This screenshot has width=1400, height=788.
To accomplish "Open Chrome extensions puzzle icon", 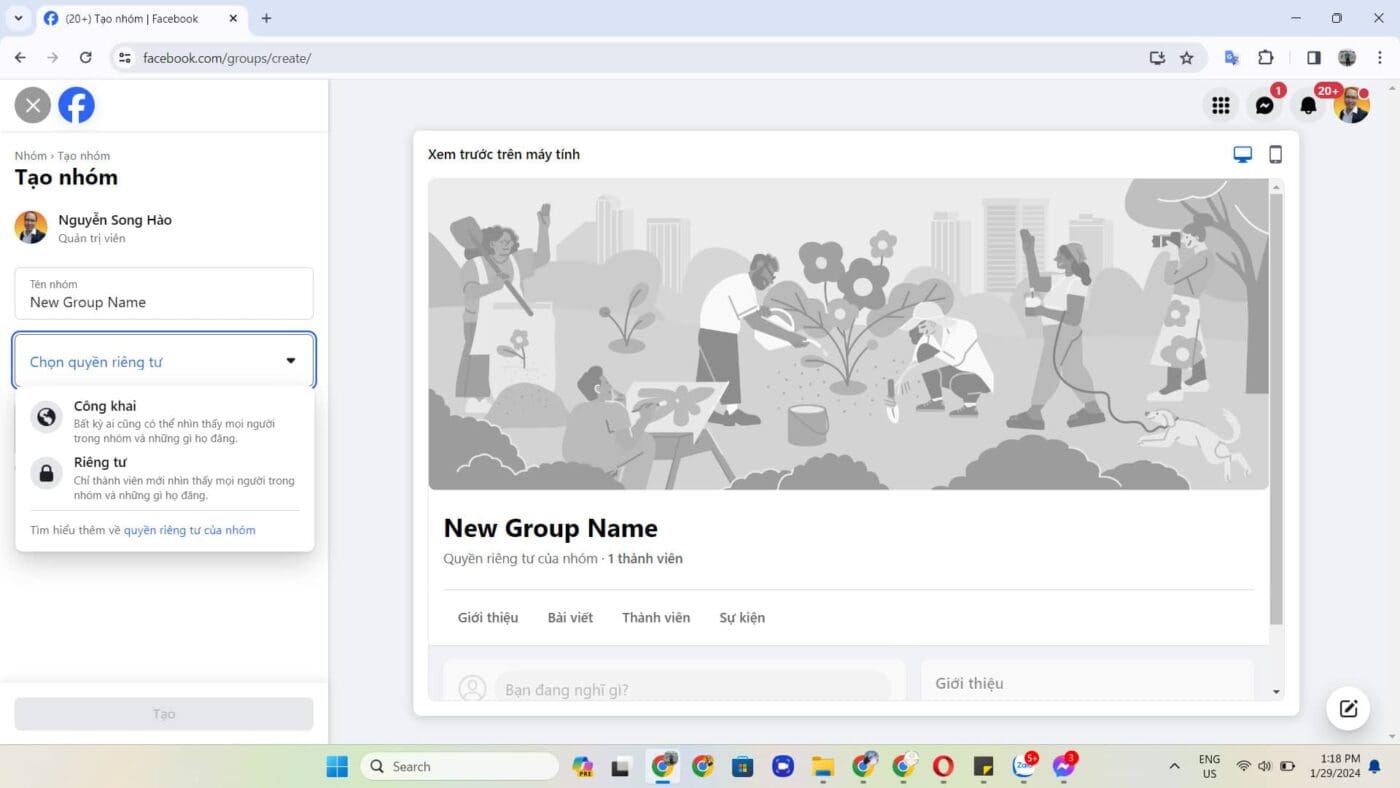I will tap(1266, 58).
